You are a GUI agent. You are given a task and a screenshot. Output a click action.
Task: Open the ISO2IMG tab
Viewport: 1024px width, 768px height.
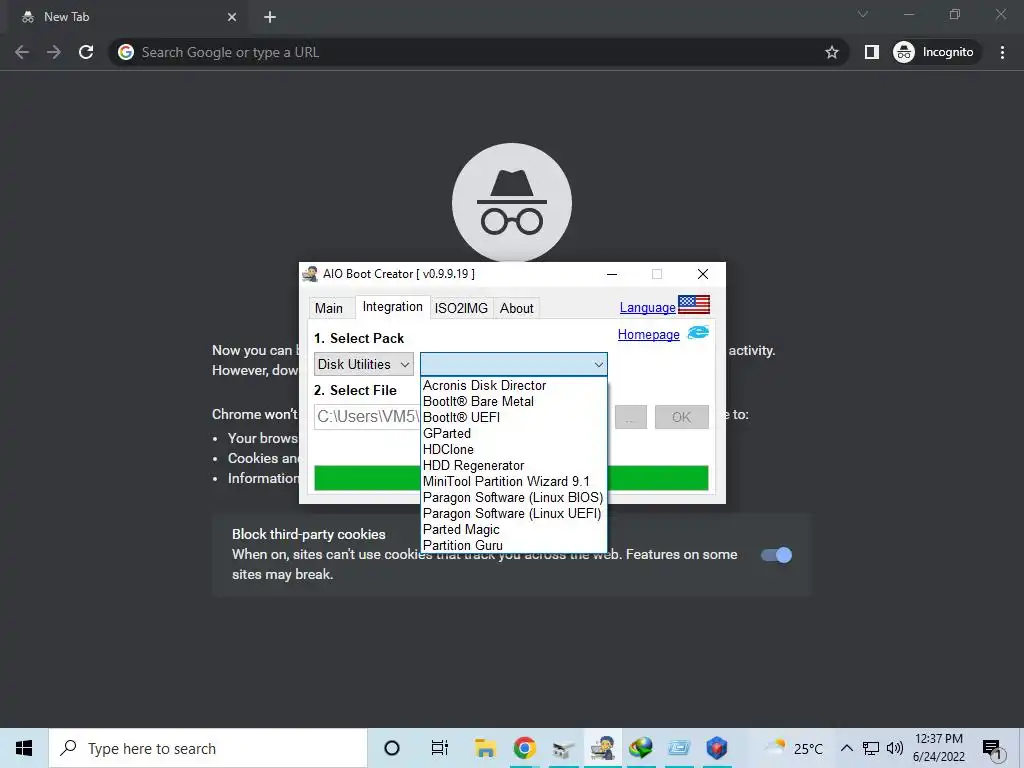click(461, 308)
